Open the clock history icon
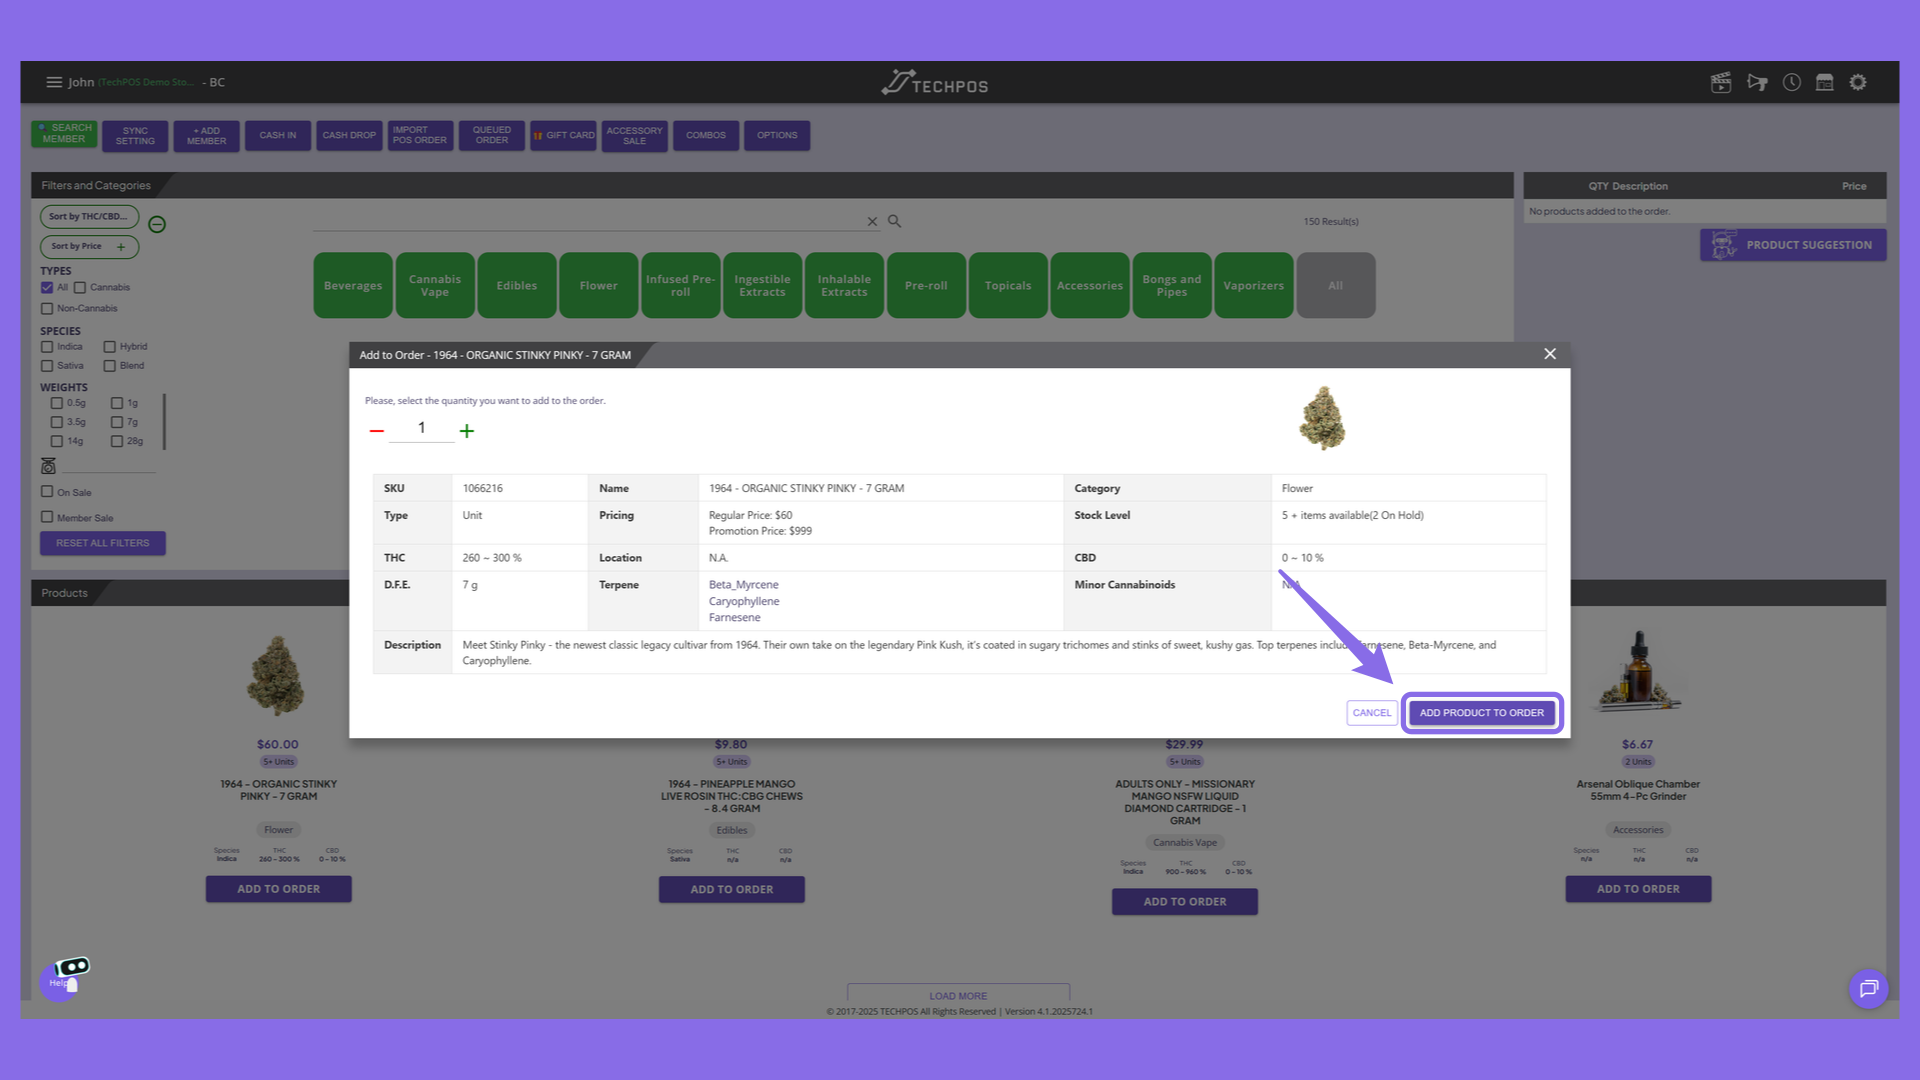Image resolution: width=1920 pixels, height=1080 pixels. pos(1792,83)
